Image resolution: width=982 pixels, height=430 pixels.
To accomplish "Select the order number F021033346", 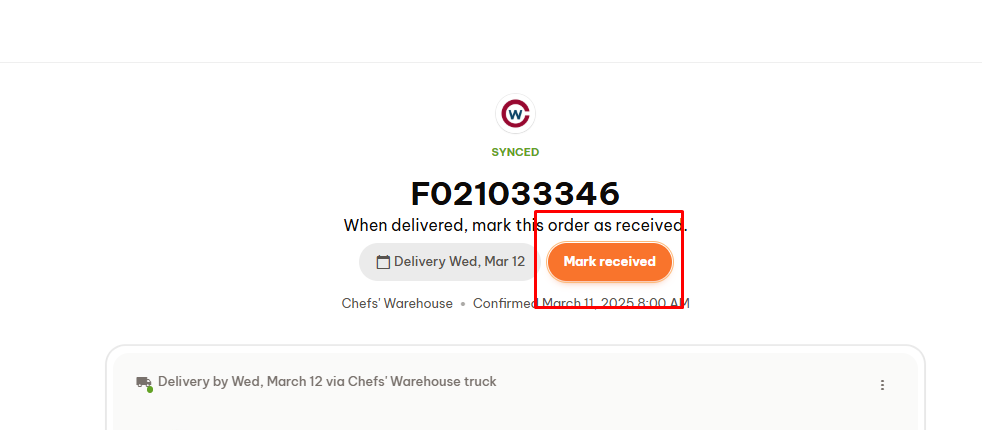I will coord(515,193).
